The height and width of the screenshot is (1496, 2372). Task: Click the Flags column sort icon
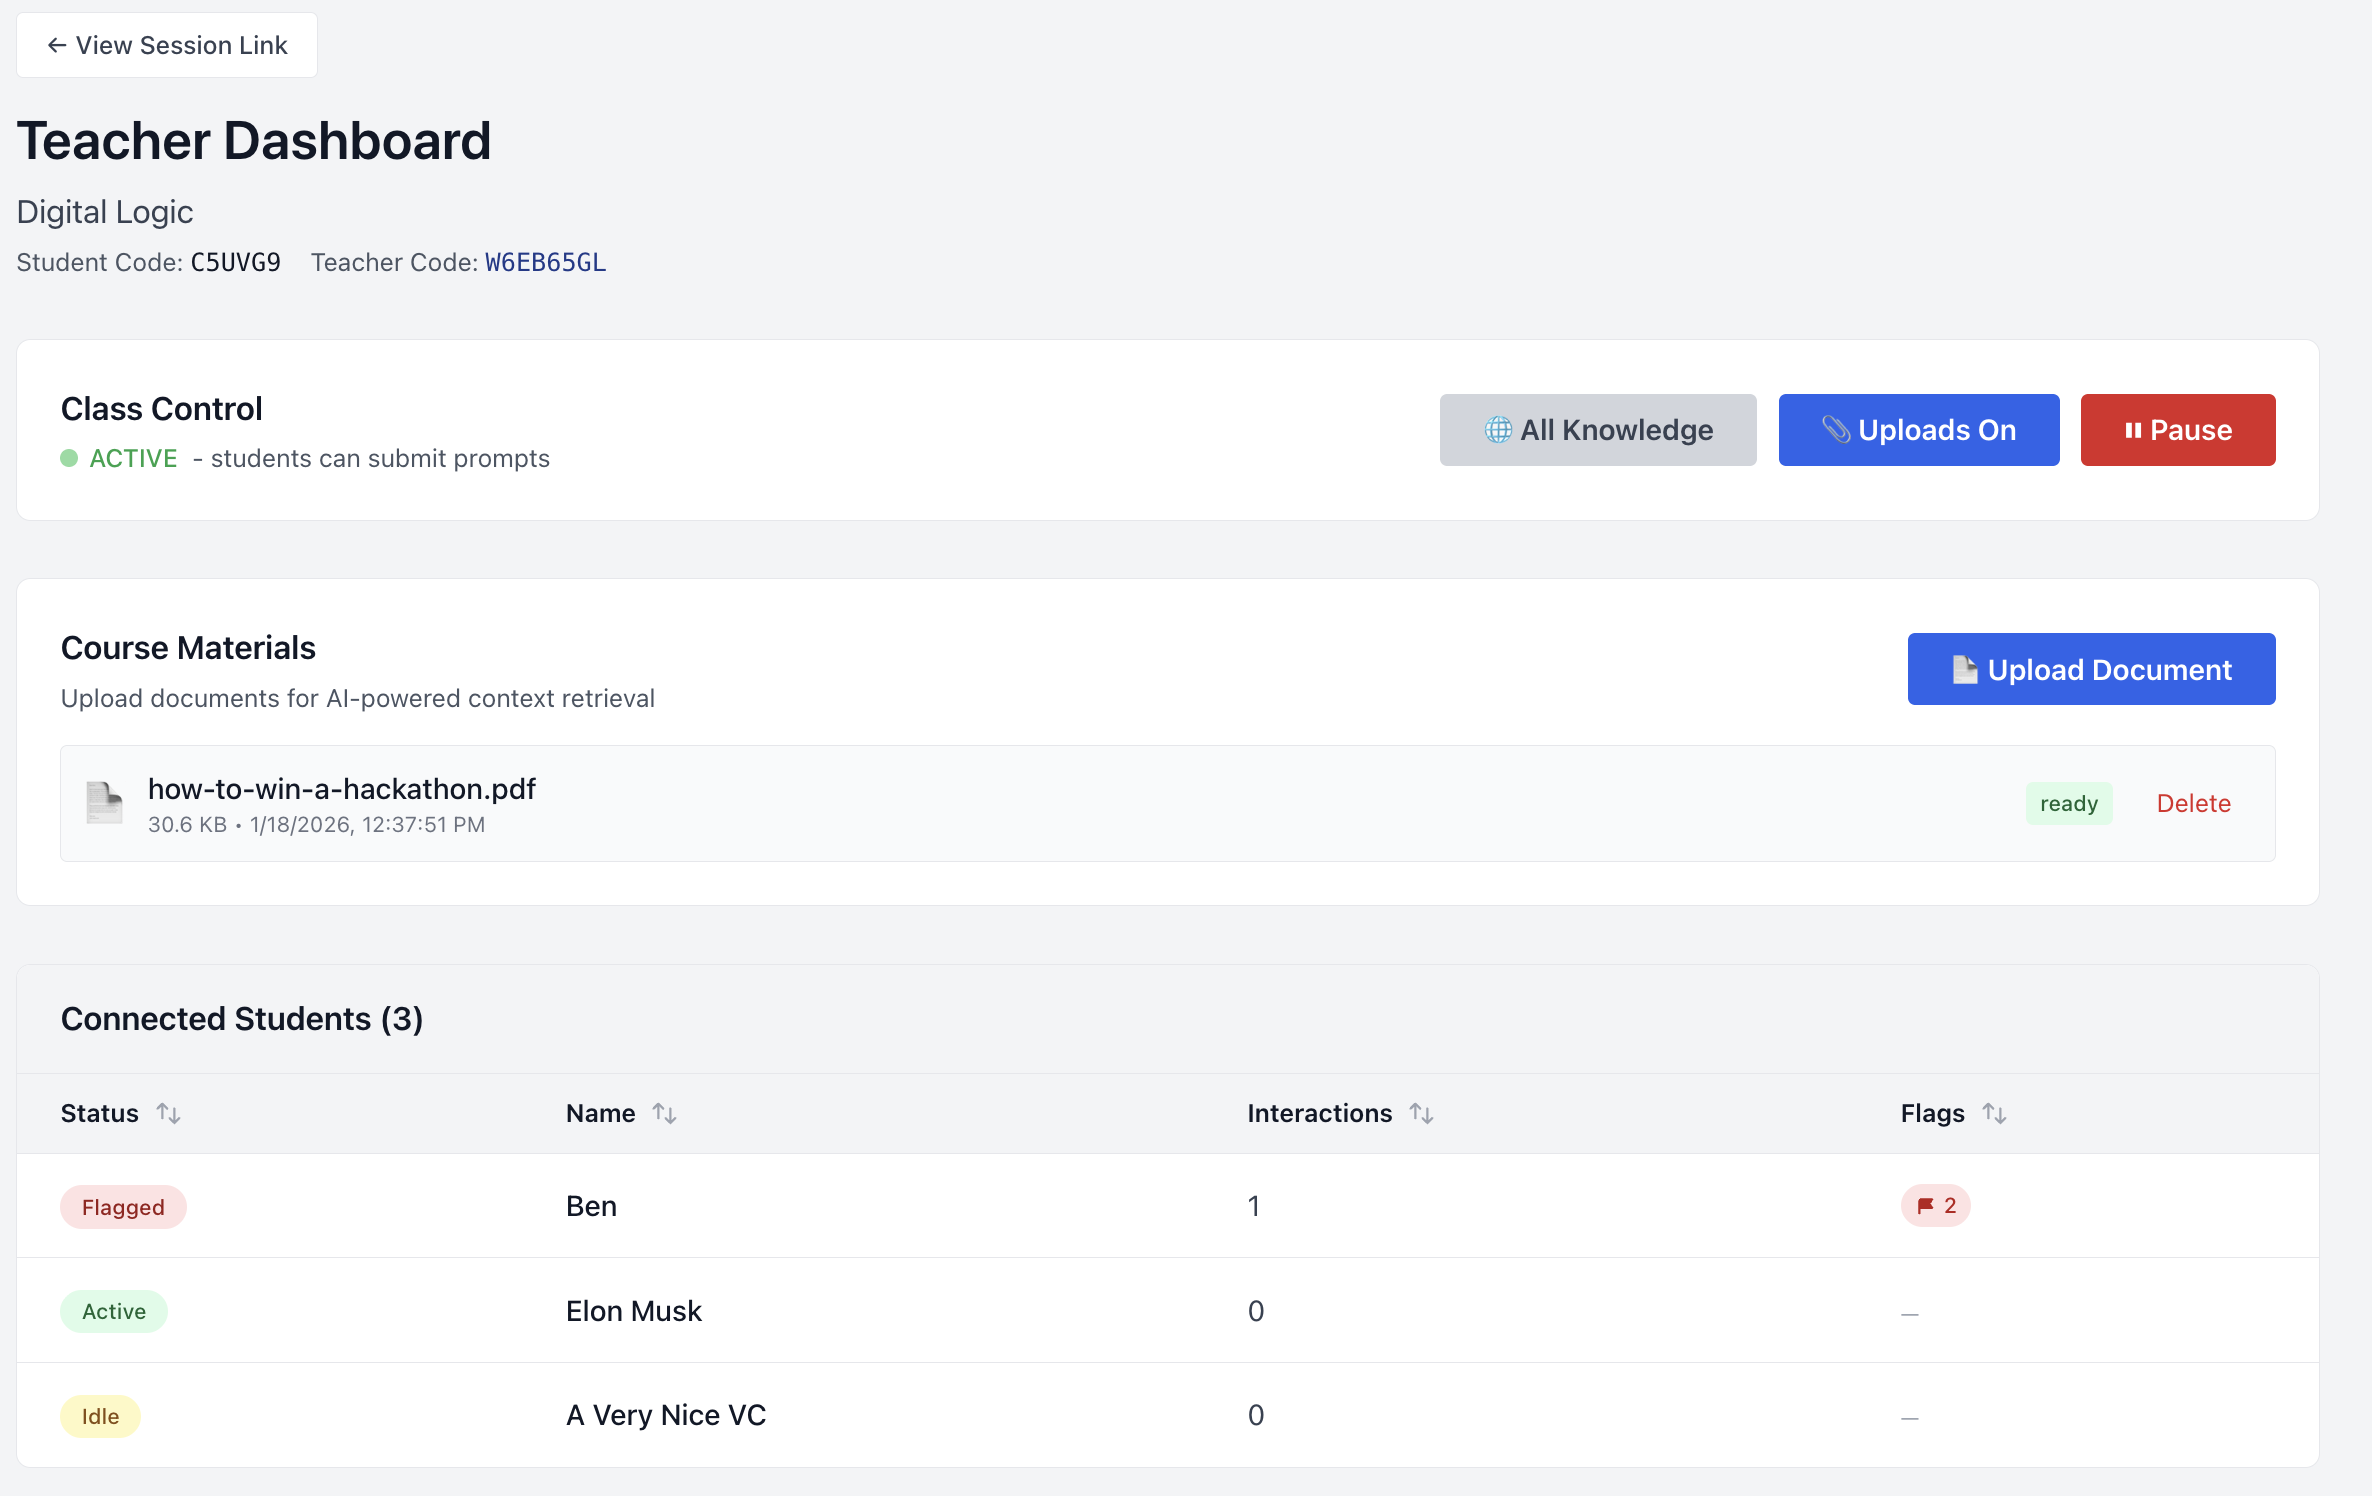point(1994,1113)
